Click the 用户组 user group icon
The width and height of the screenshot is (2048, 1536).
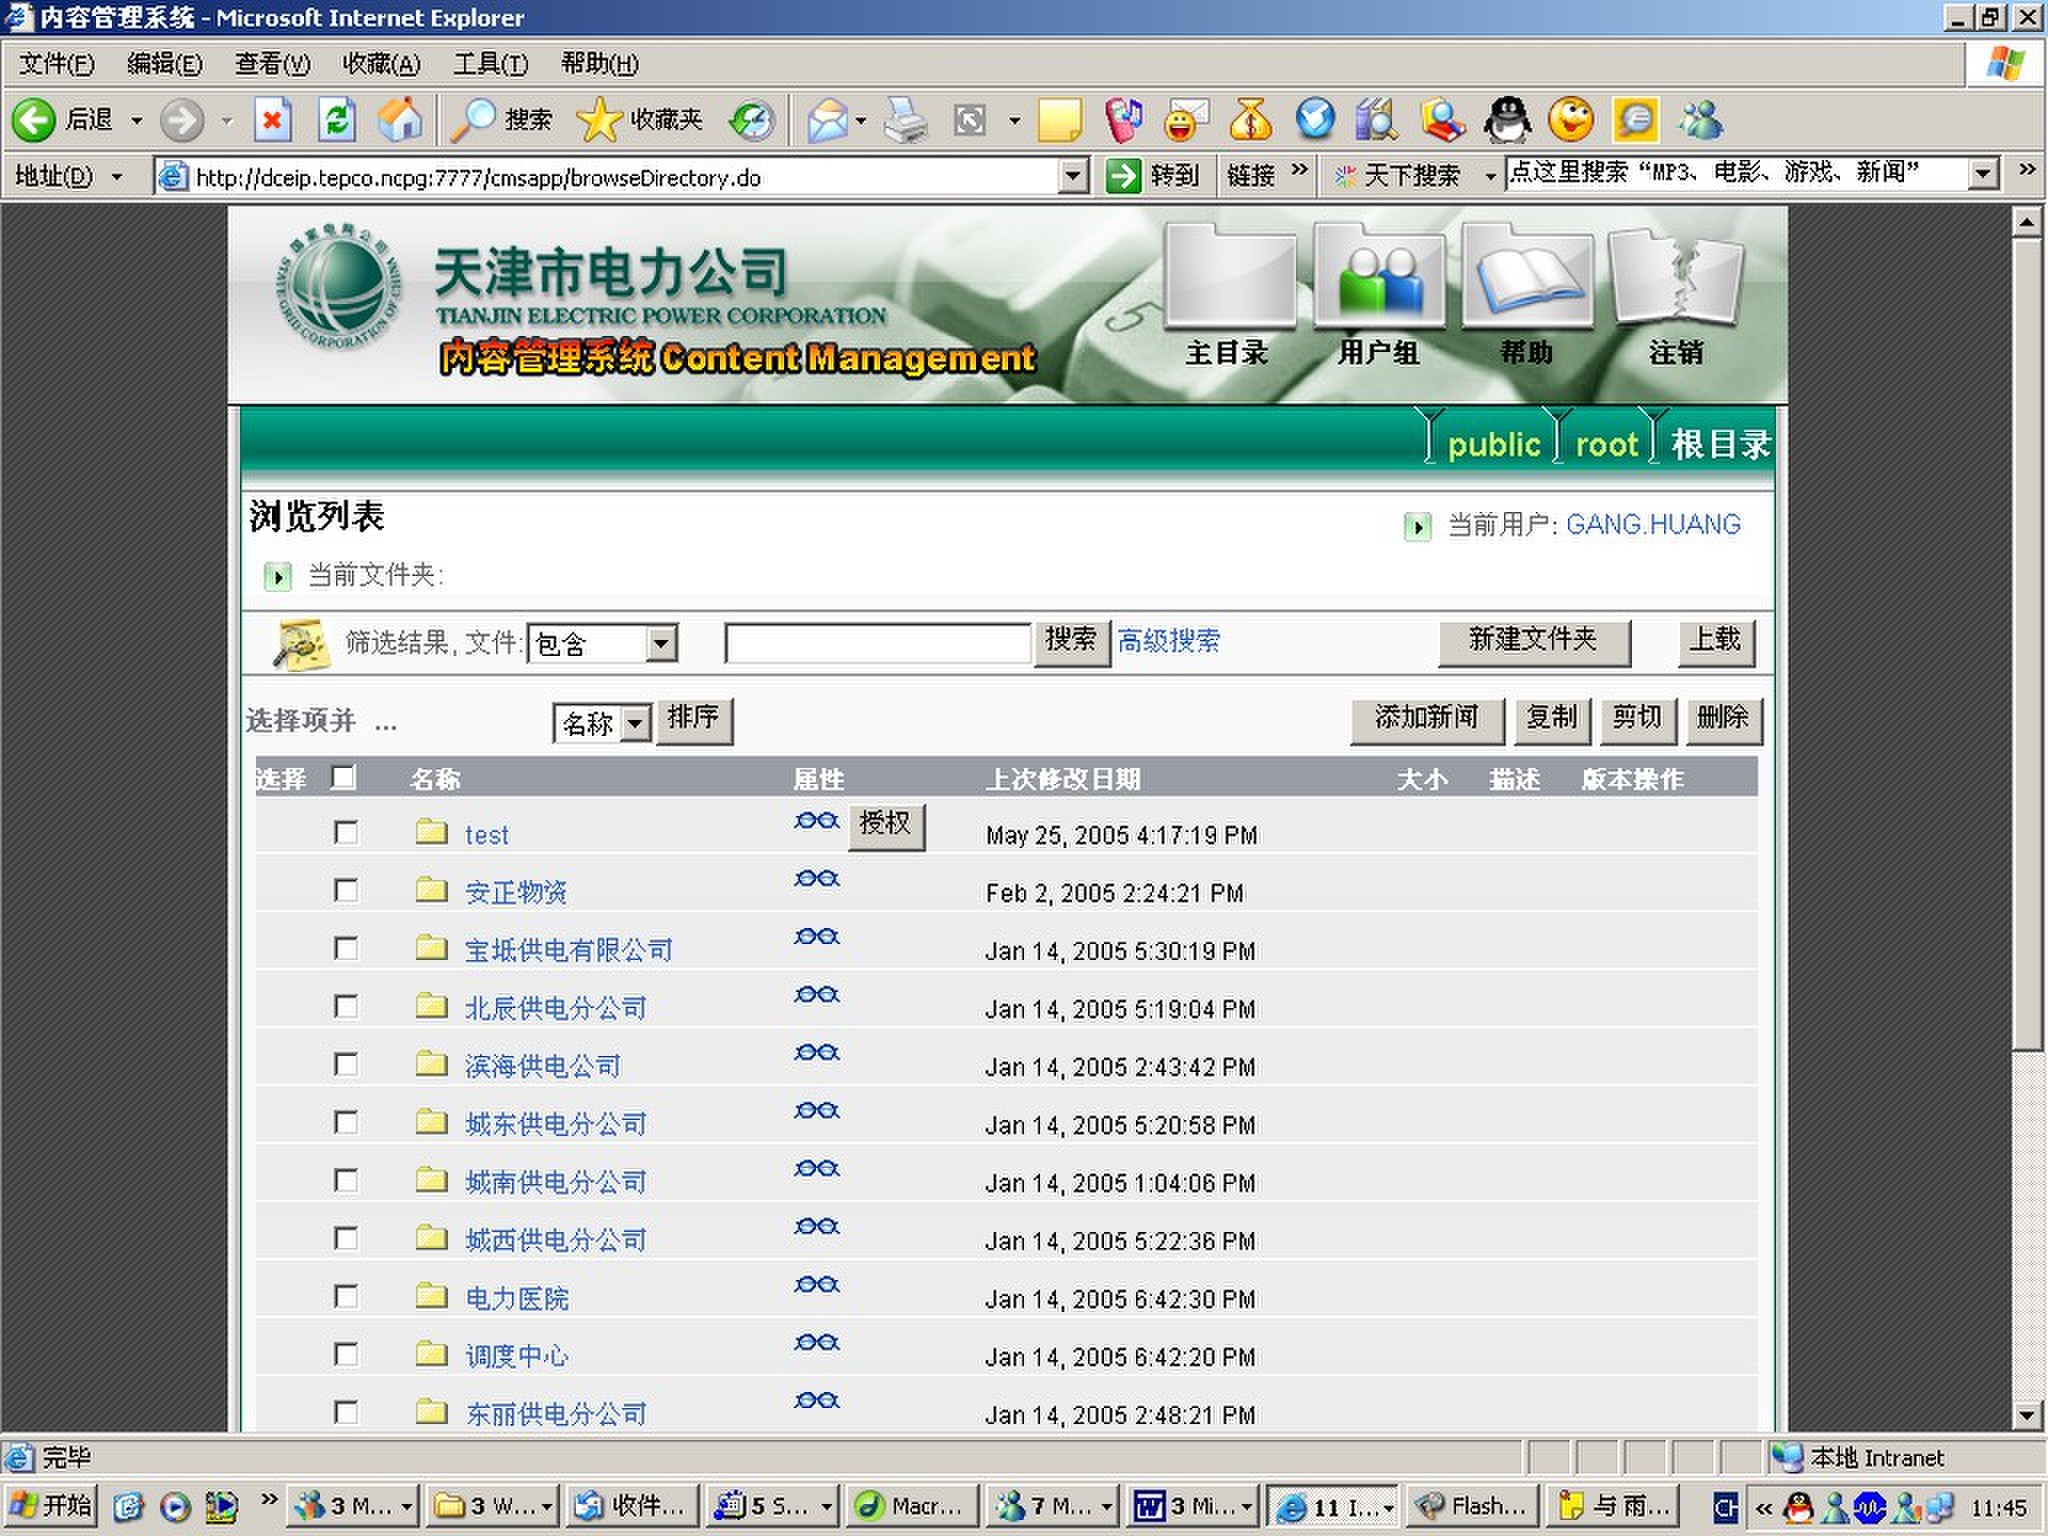tap(1379, 281)
